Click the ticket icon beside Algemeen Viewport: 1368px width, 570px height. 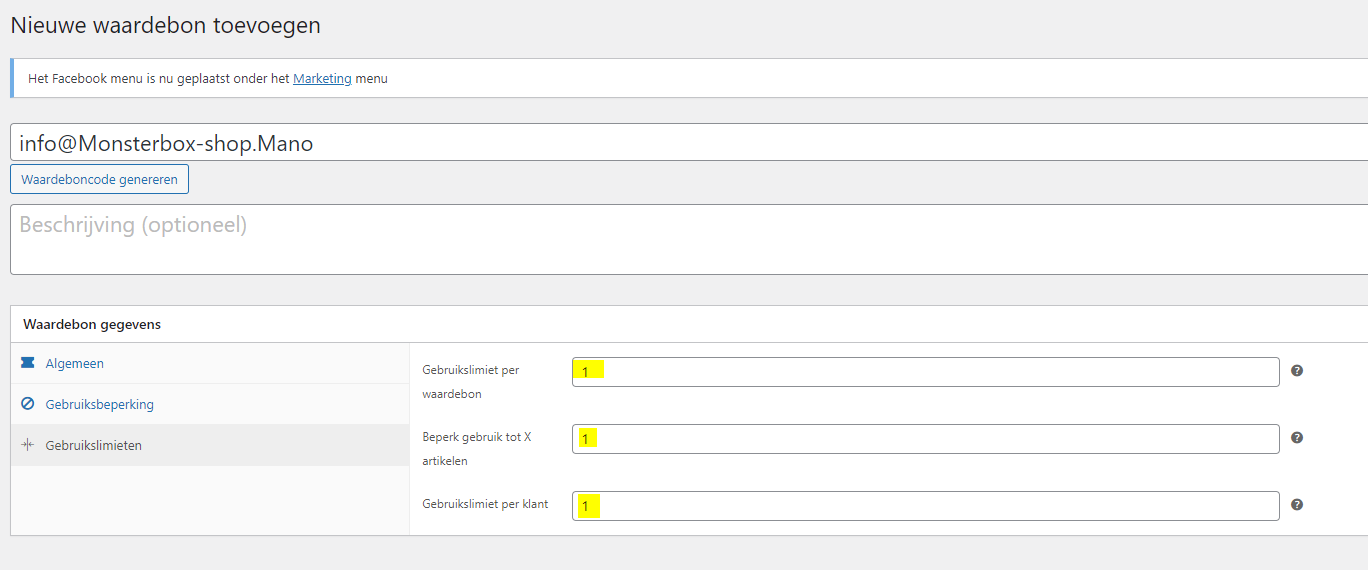click(x=27, y=363)
